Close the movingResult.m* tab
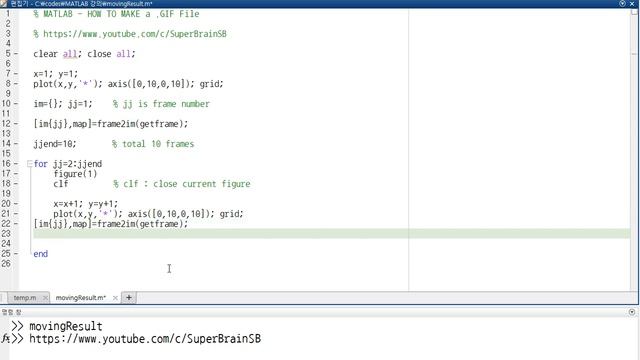Image resolution: width=640 pixels, height=360 pixels. [x=115, y=298]
